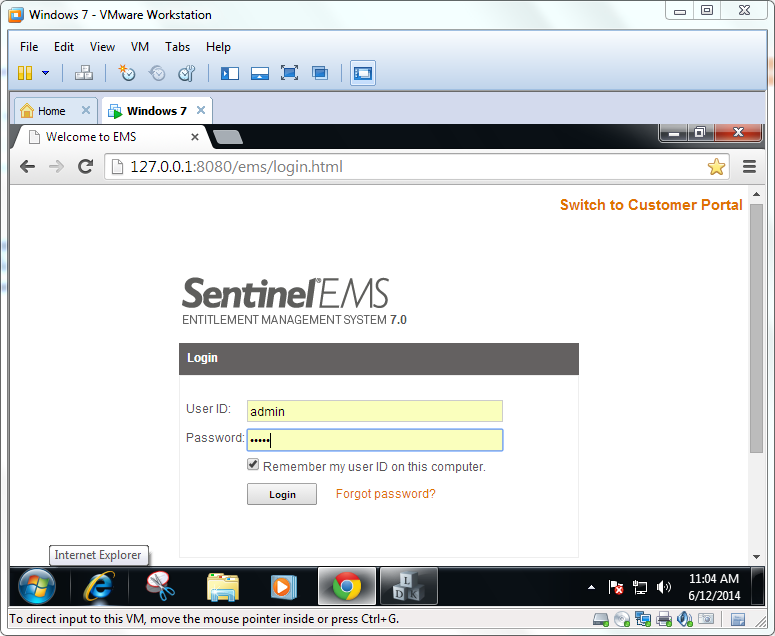Click VMware message log status icon

coord(738,619)
